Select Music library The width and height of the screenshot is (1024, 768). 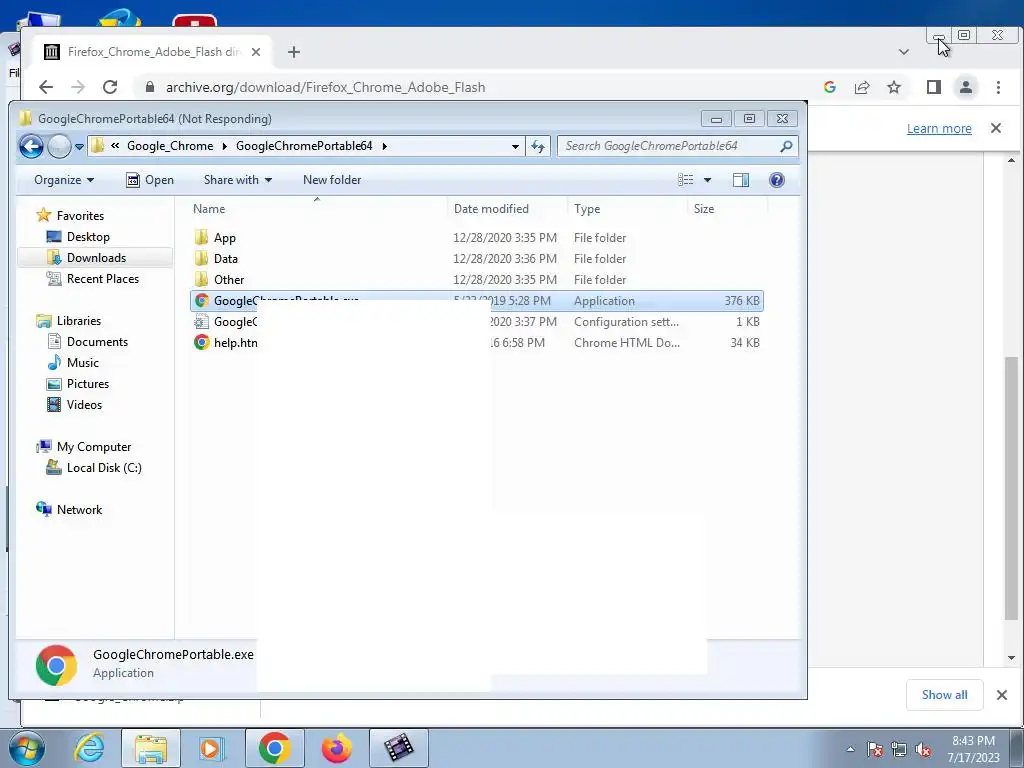point(73,363)
